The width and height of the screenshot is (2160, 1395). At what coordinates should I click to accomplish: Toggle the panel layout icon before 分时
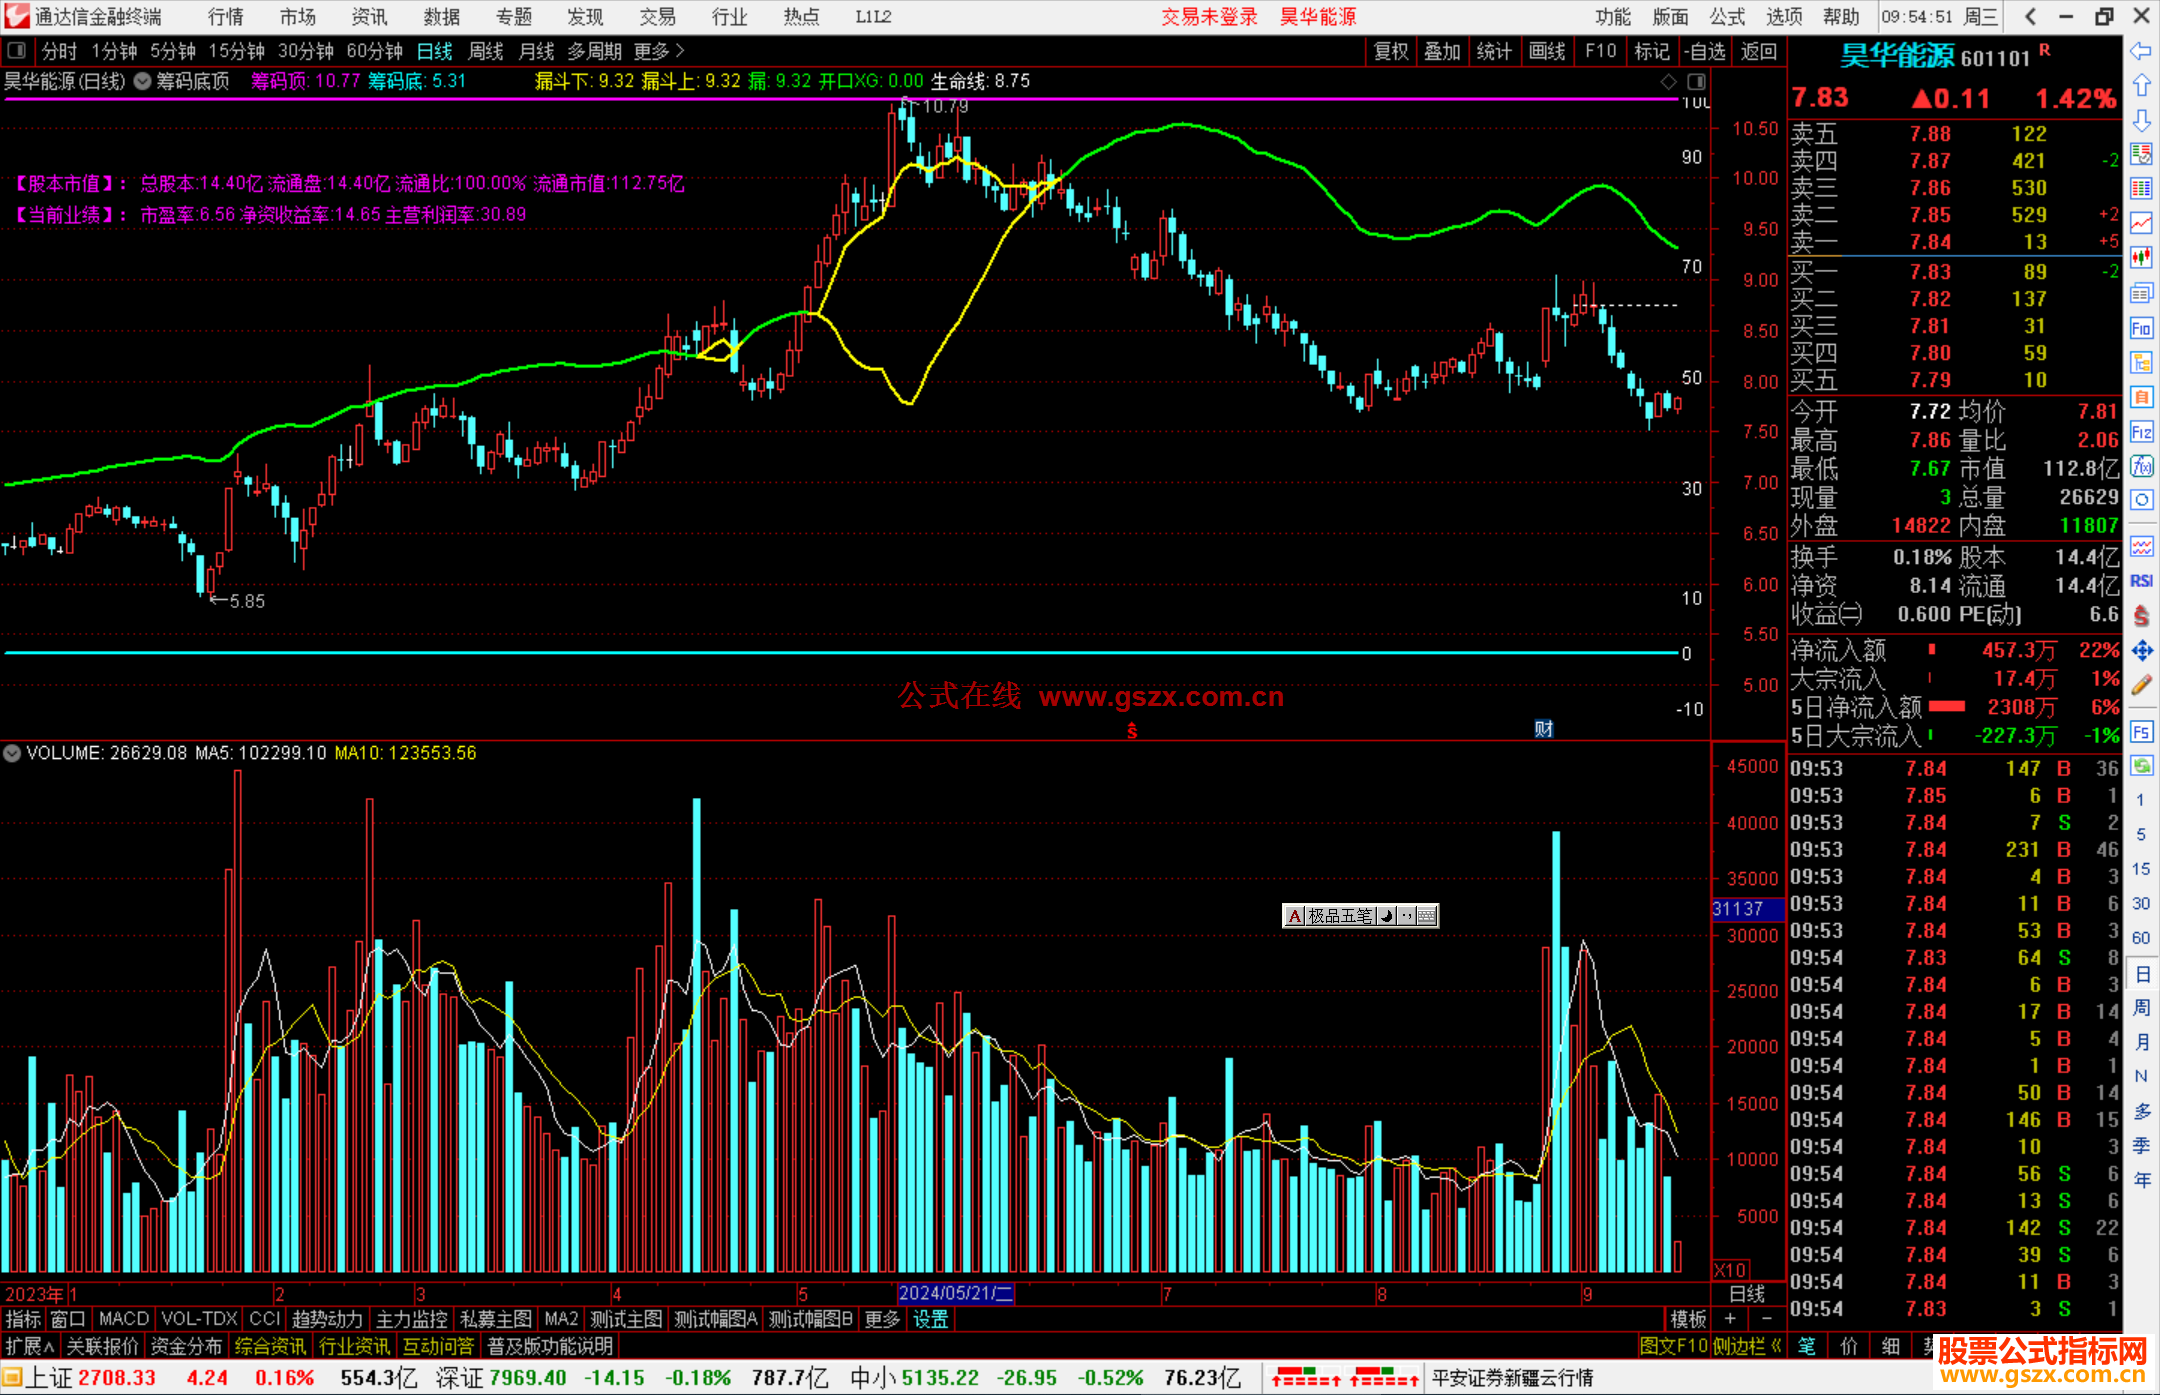pyautogui.click(x=16, y=50)
